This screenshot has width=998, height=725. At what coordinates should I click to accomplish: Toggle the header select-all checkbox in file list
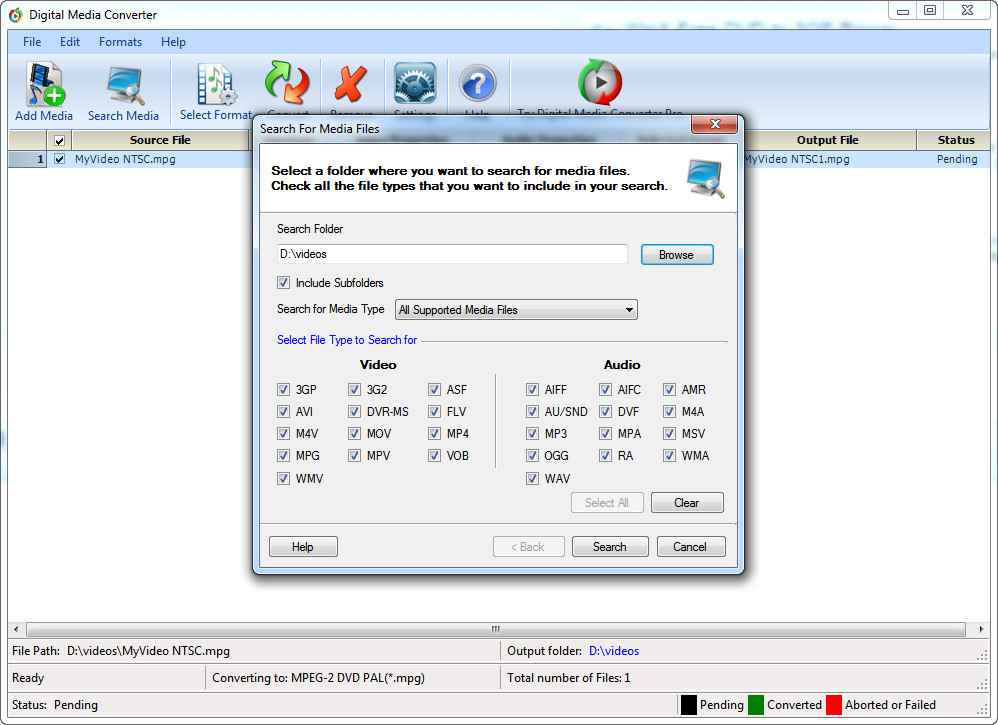(59, 140)
